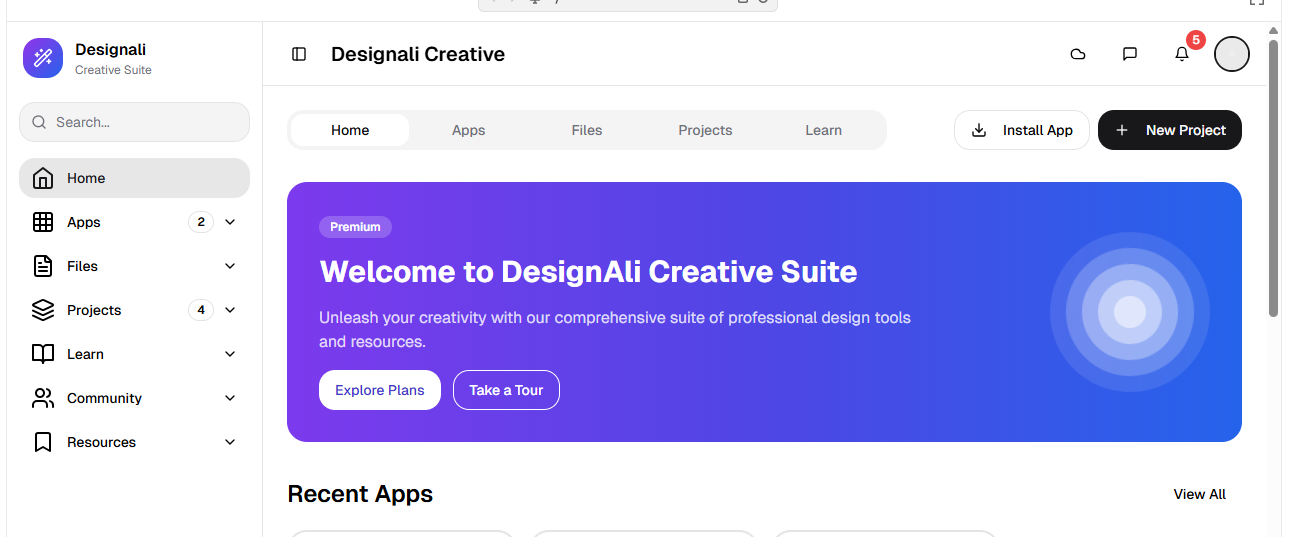Viewport: 1292px width, 537px height.
Task: Expand the Projects sidebar chevron
Action: pos(230,310)
